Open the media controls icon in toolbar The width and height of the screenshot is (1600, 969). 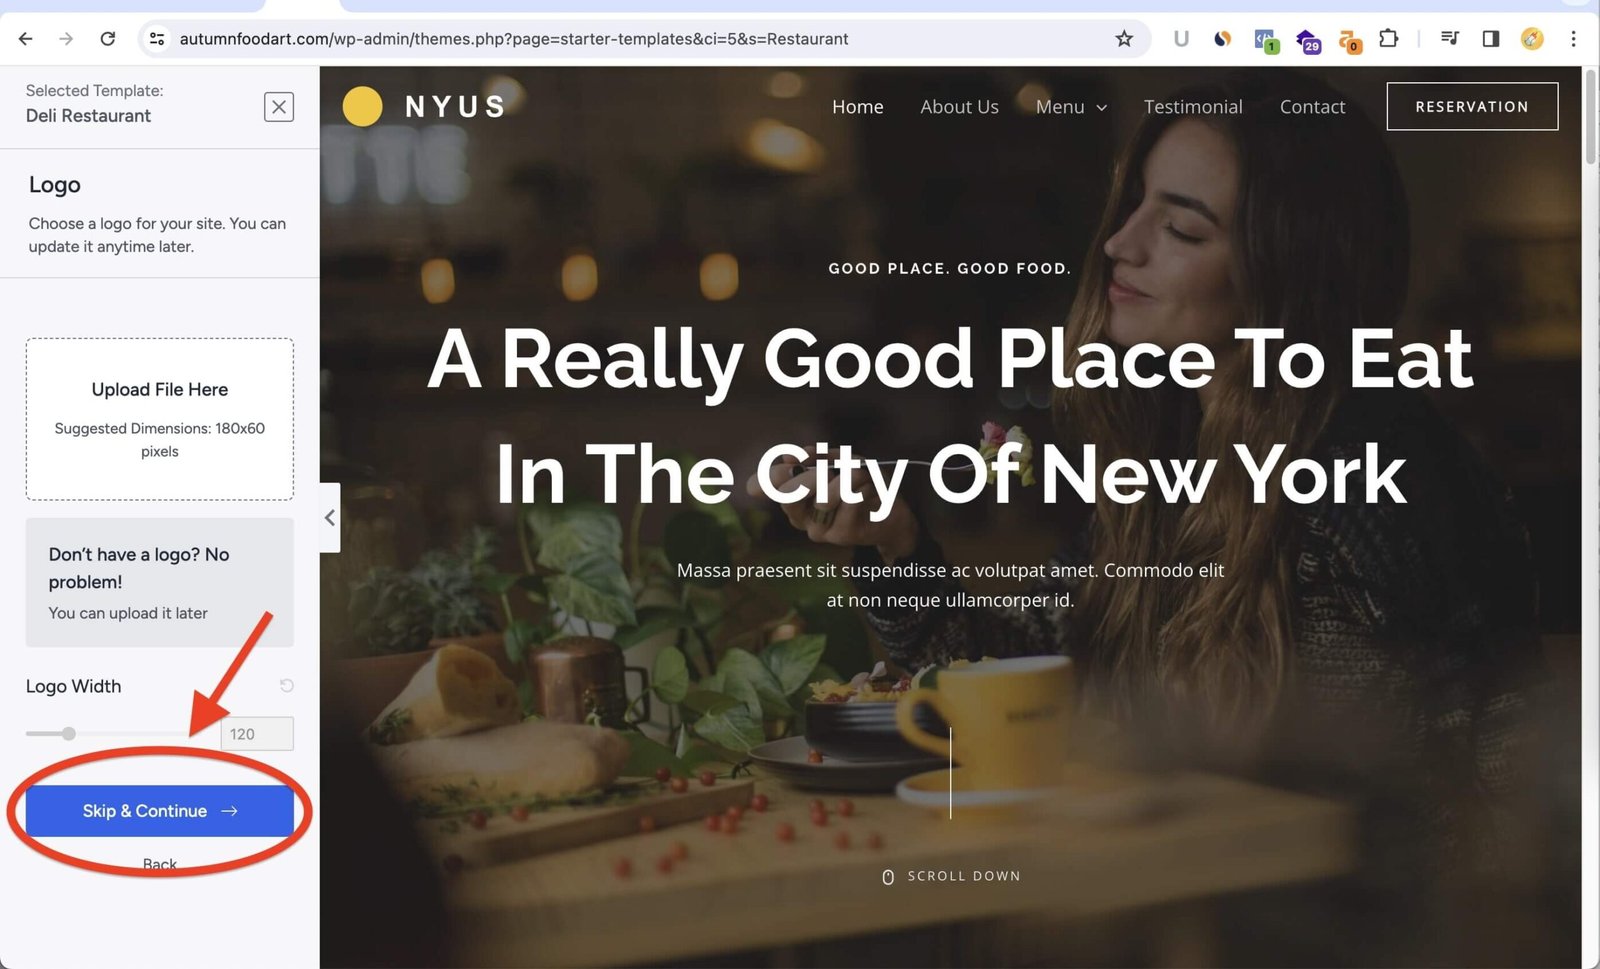click(1449, 39)
